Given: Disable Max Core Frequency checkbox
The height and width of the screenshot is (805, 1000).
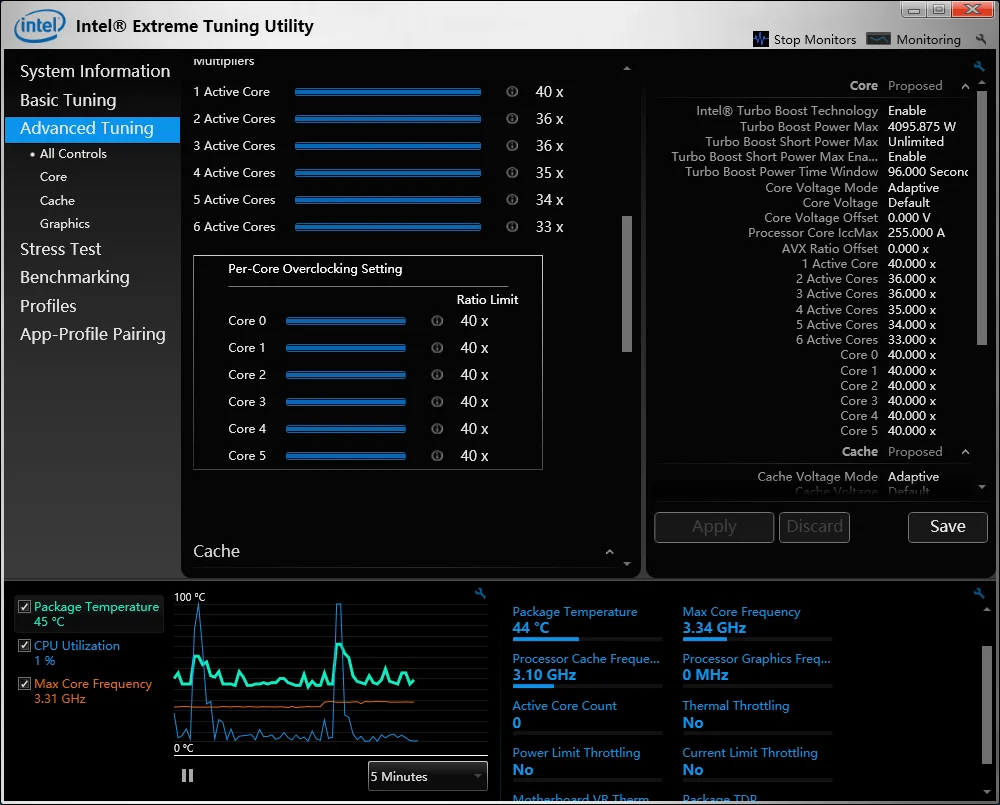Looking at the screenshot, I should pyautogui.click(x=25, y=684).
